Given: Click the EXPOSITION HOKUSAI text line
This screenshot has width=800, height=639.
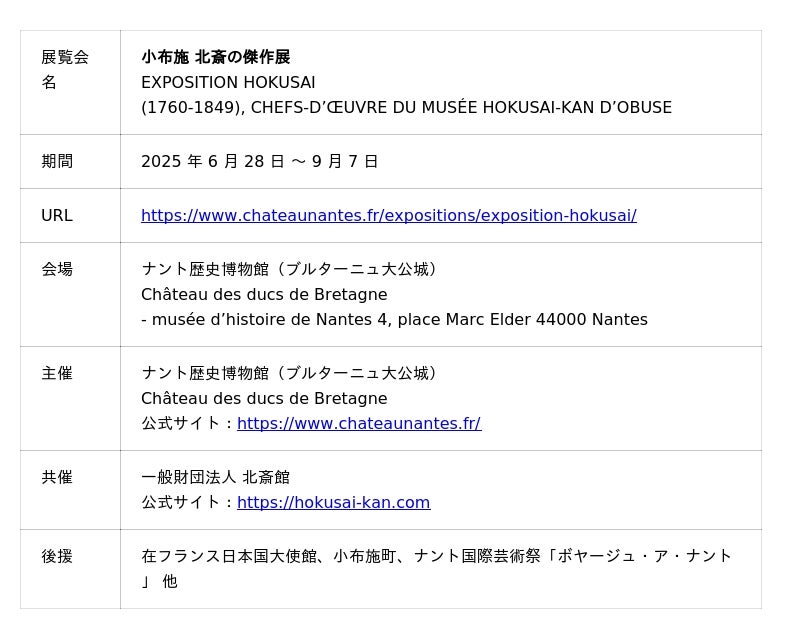Looking at the screenshot, I should [x=228, y=82].
